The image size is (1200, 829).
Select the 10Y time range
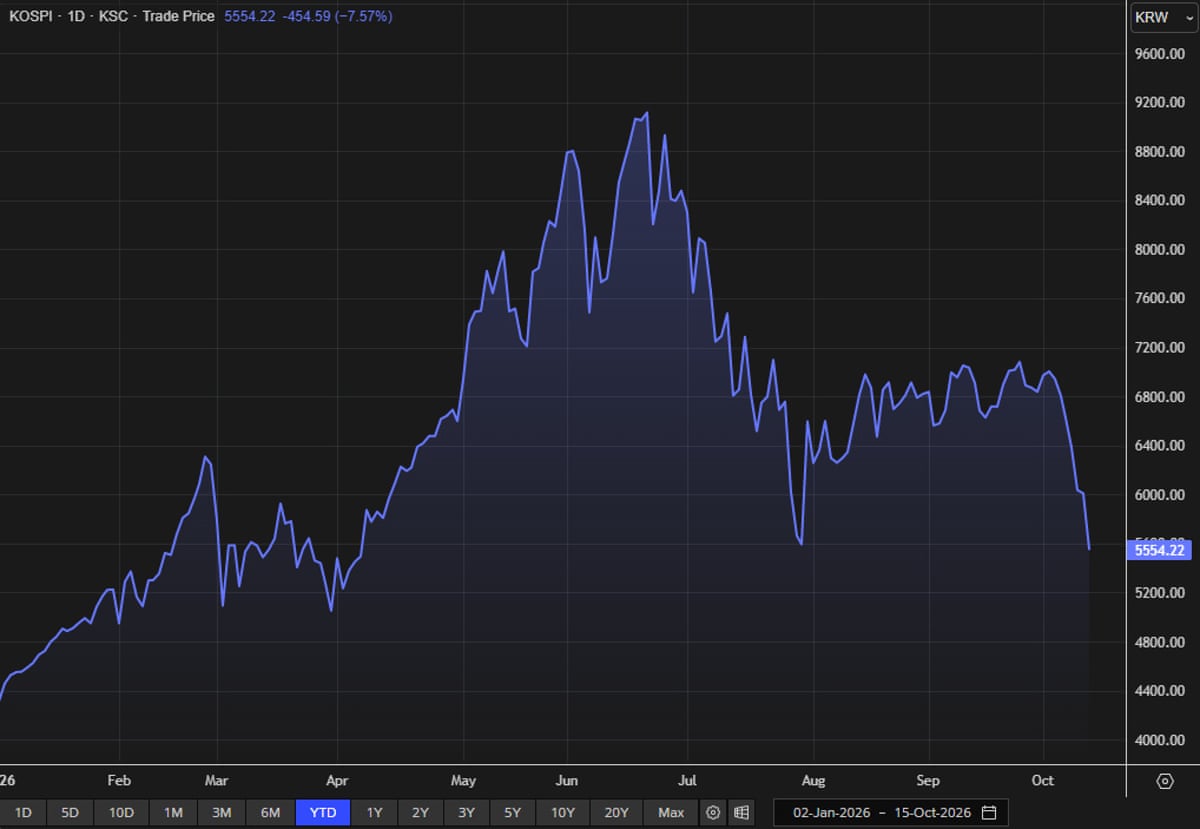[x=563, y=812]
